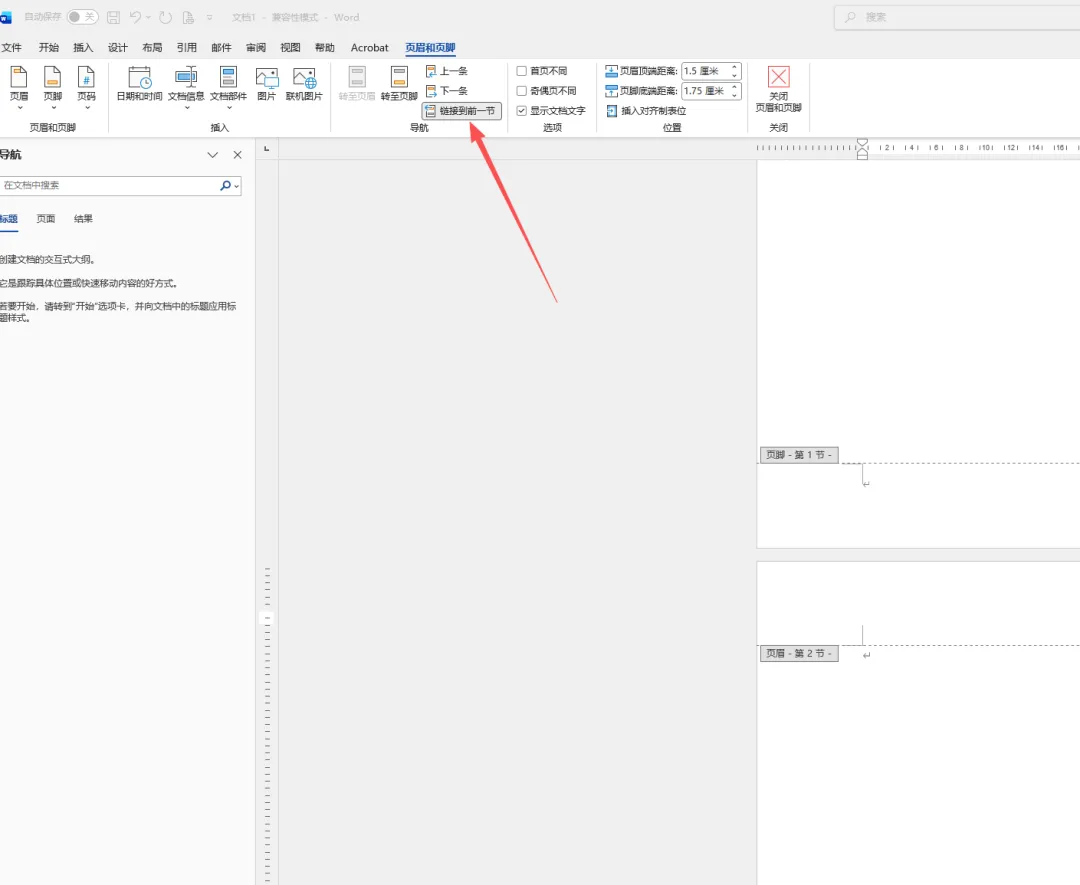
Task: Open the search options dropdown in navigation pane
Action: click(x=236, y=186)
